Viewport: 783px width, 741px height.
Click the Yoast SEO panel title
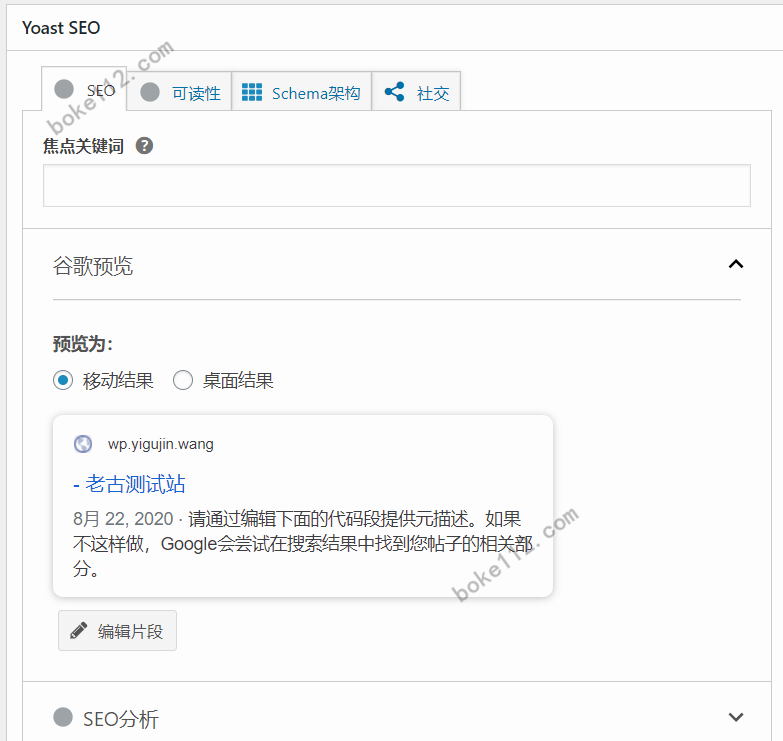(x=61, y=28)
